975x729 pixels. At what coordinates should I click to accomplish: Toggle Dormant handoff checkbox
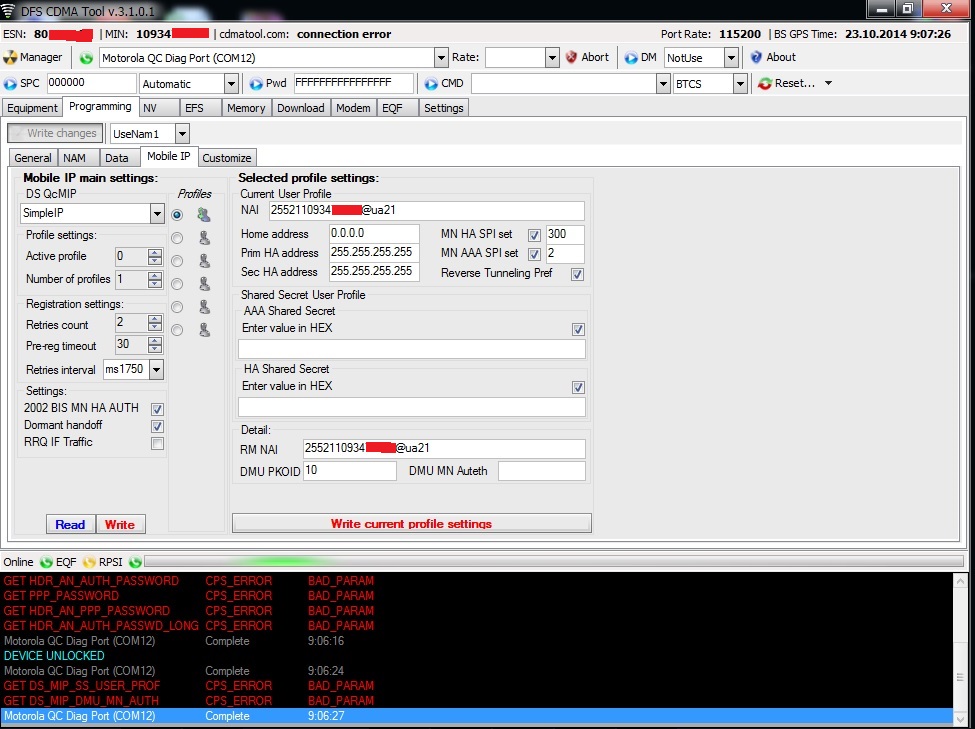tap(157, 426)
